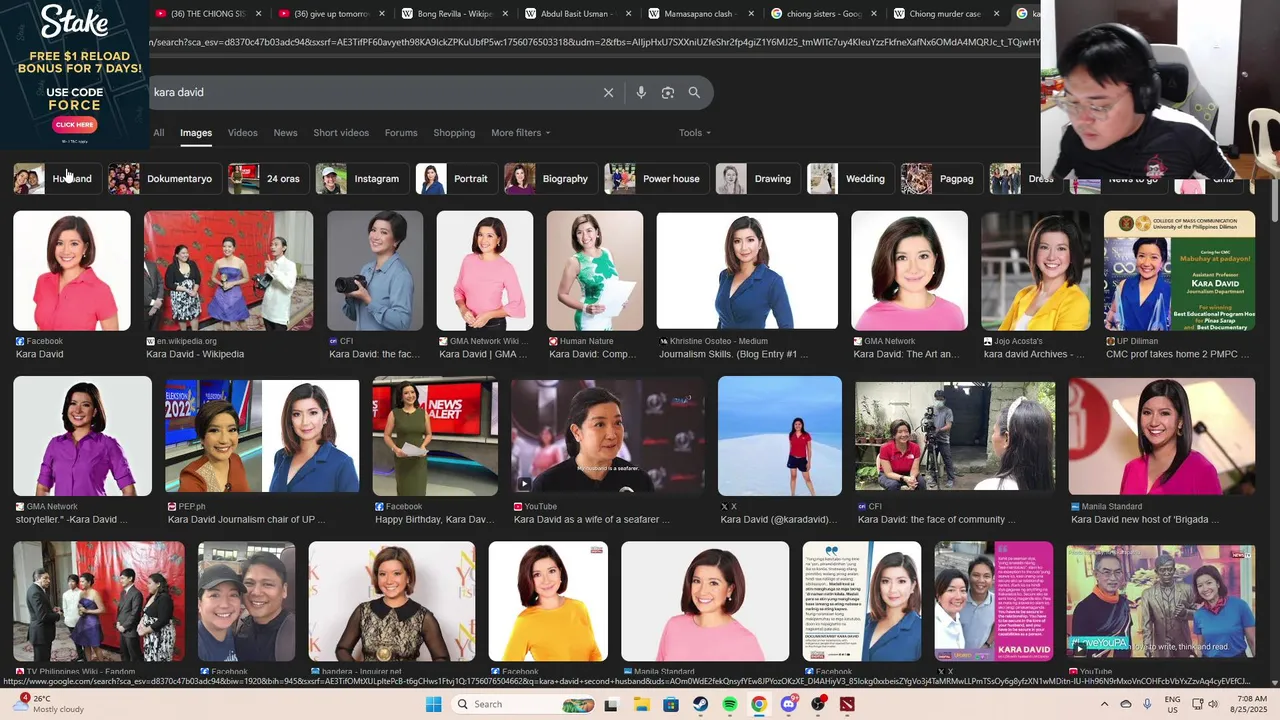1280x720 pixels.
Task: Open Kara David Journalism chair PEP.ph image
Action: pos(262,436)
